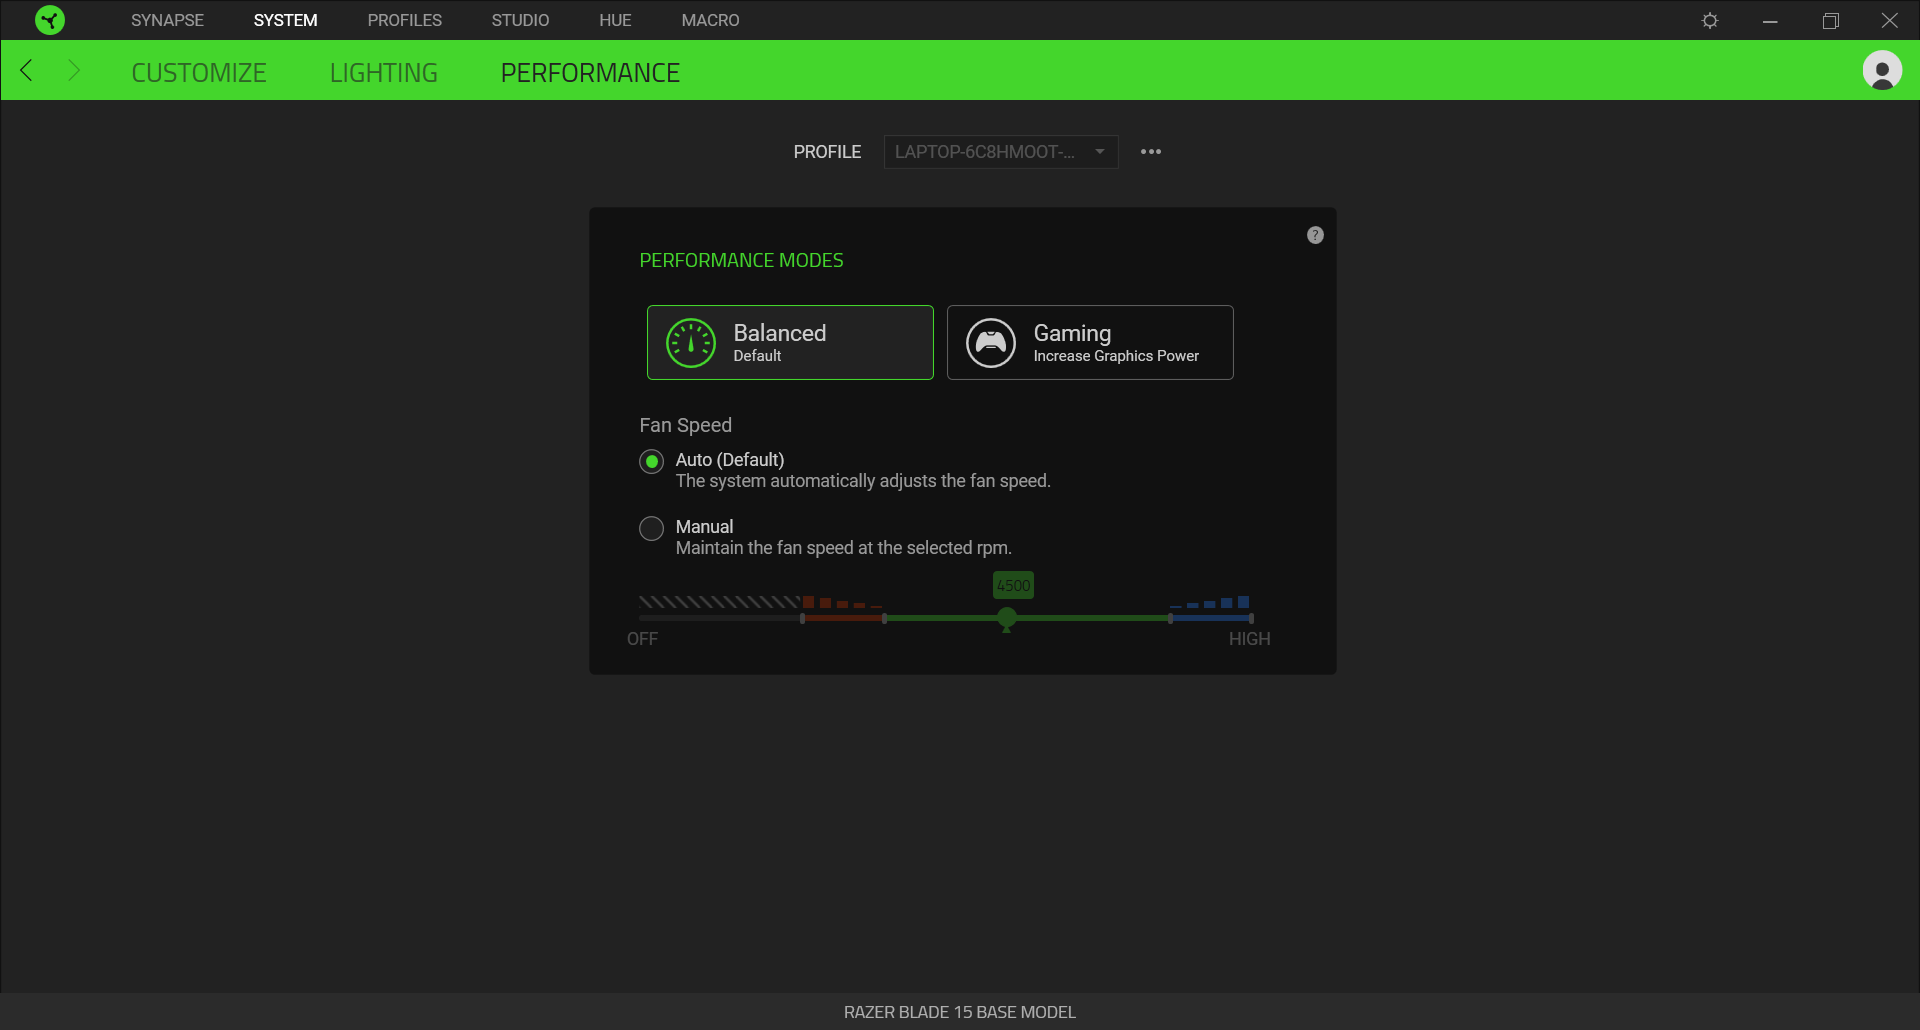Click the red low-speed slider segment
The image size is (1920, 1030).
tap(843, 619)
